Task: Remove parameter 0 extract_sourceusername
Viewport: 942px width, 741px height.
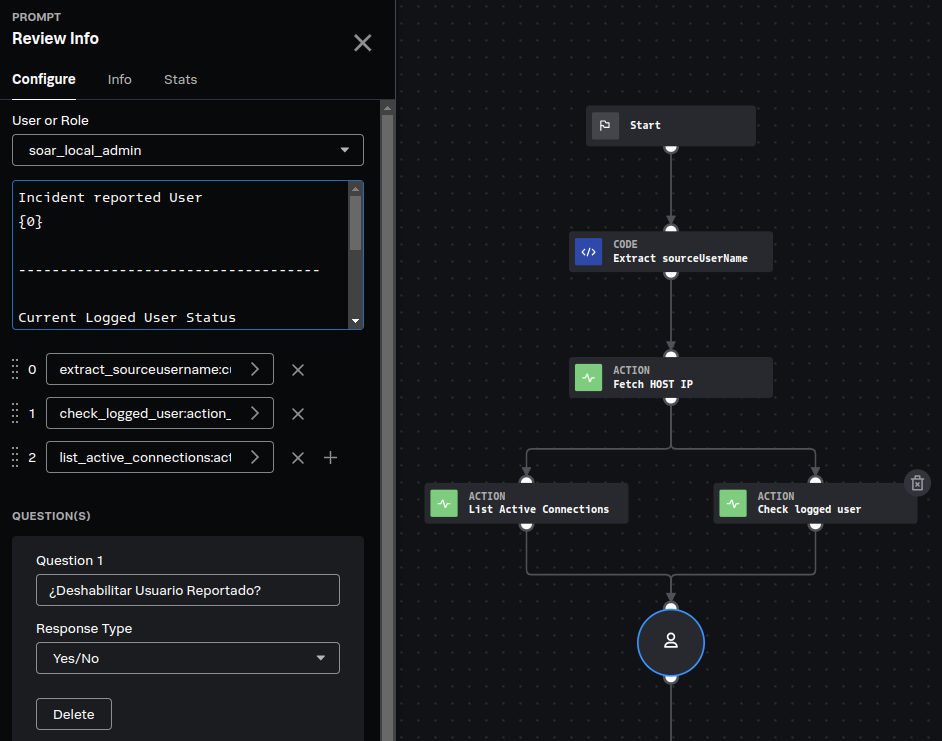Action: pos(297,370)
